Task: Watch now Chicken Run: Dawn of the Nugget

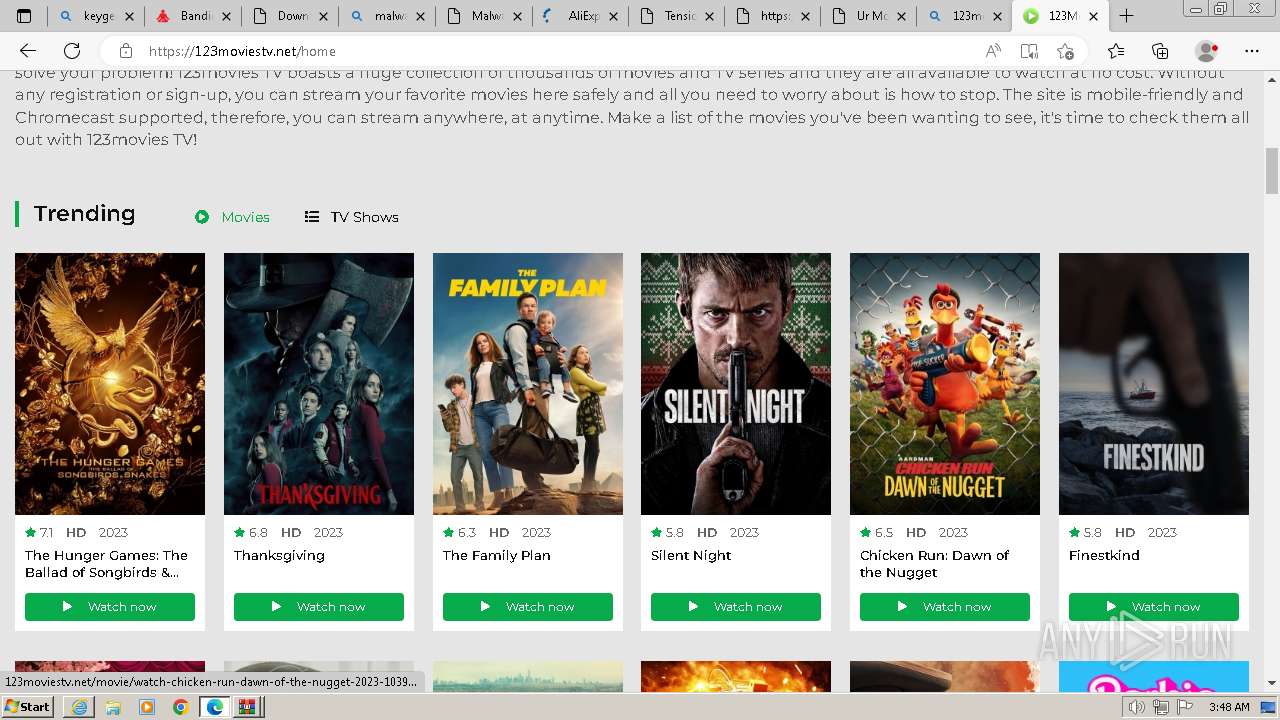Action: [945, 607]
